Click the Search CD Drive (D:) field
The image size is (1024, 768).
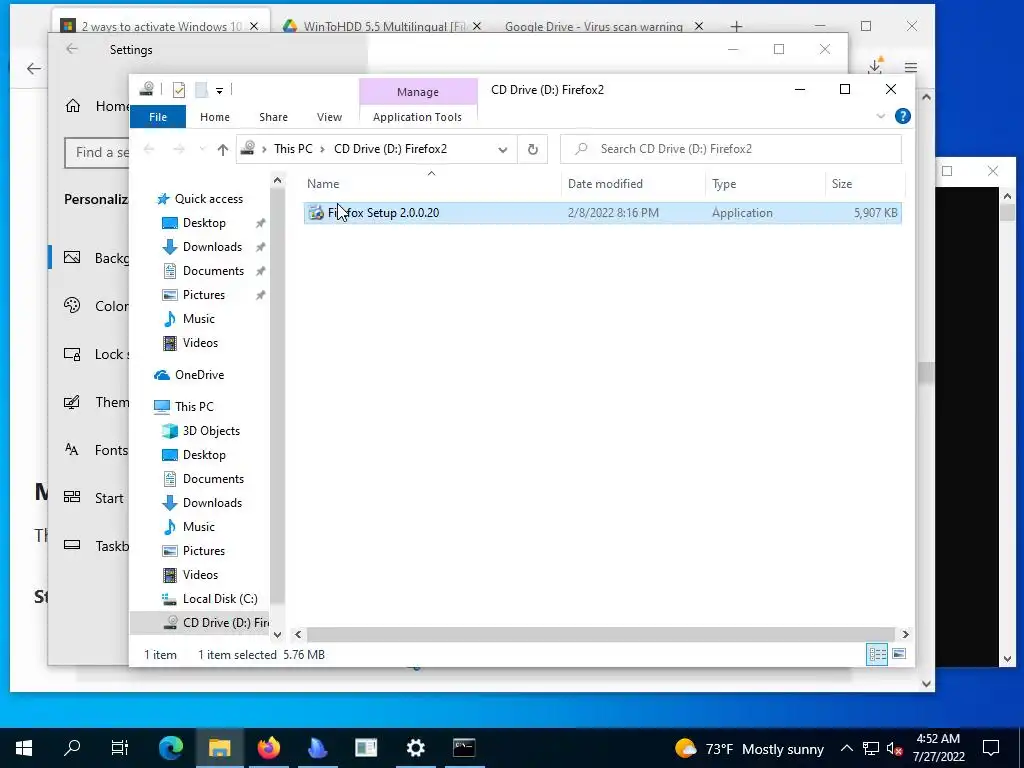(731, 149)
